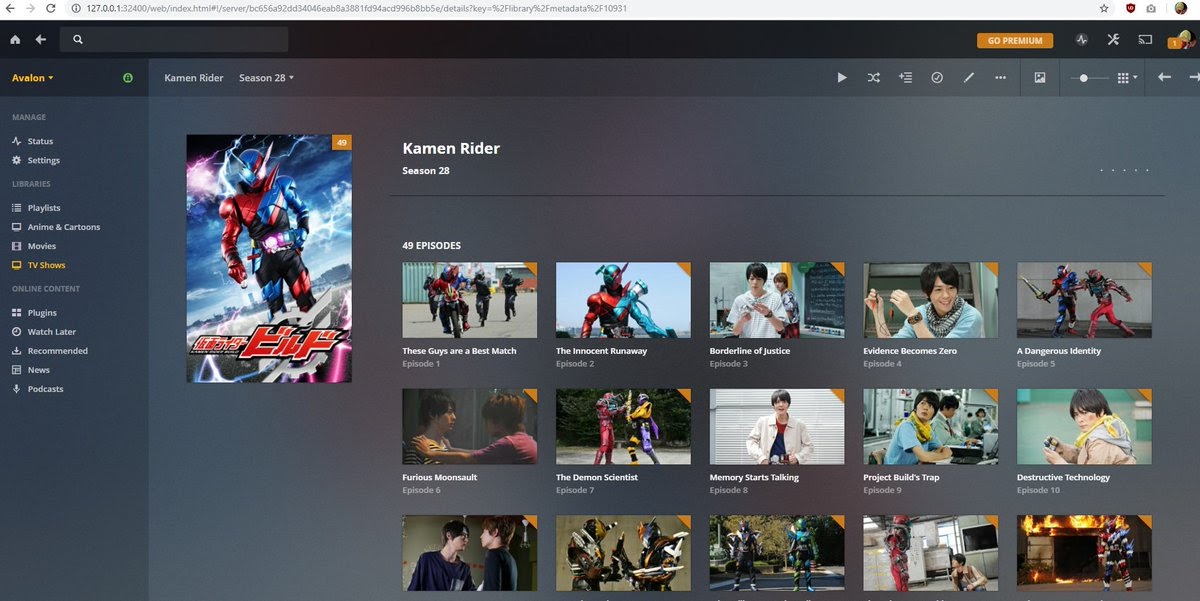This screenshot has width=1200, height=601.
Task: Play season with play icon
Action: 842,77
